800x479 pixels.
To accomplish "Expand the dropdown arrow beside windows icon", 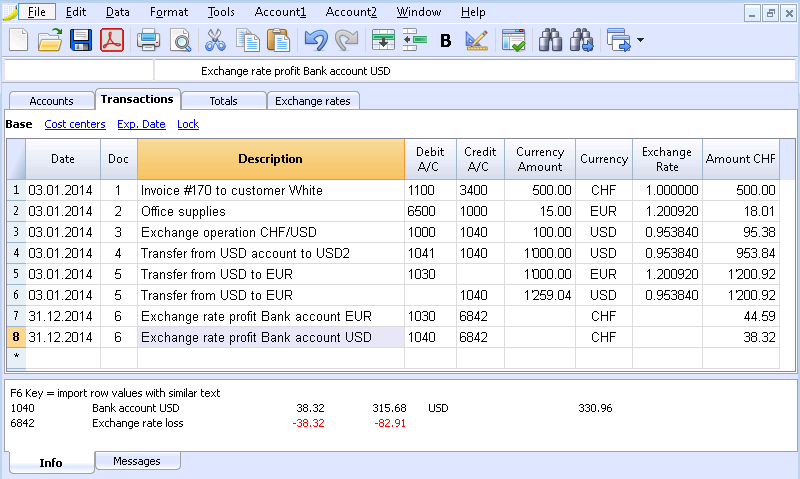I will click(x=640, y=40).
